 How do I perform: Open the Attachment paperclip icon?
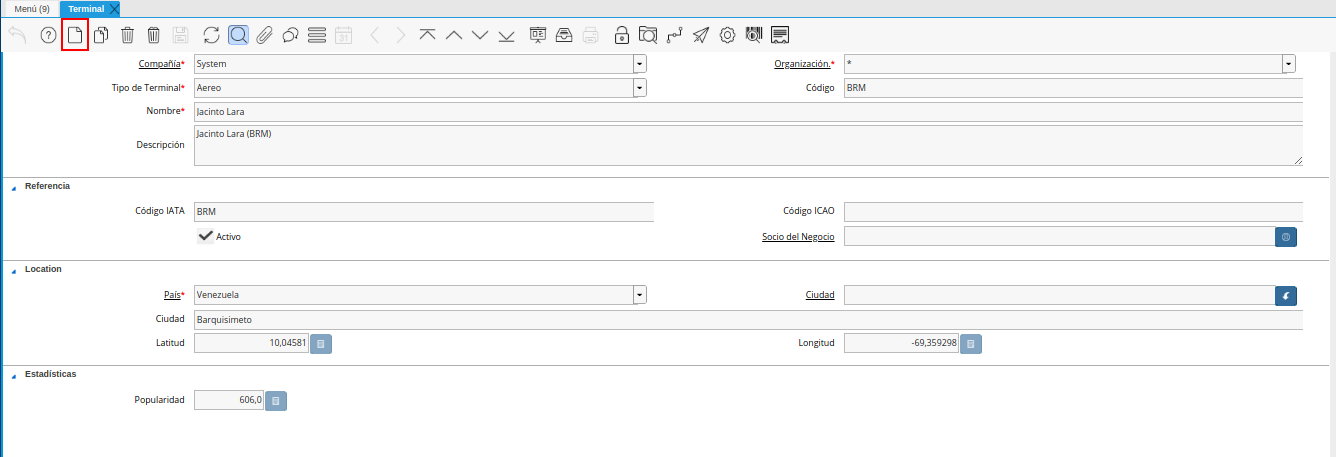264,36
